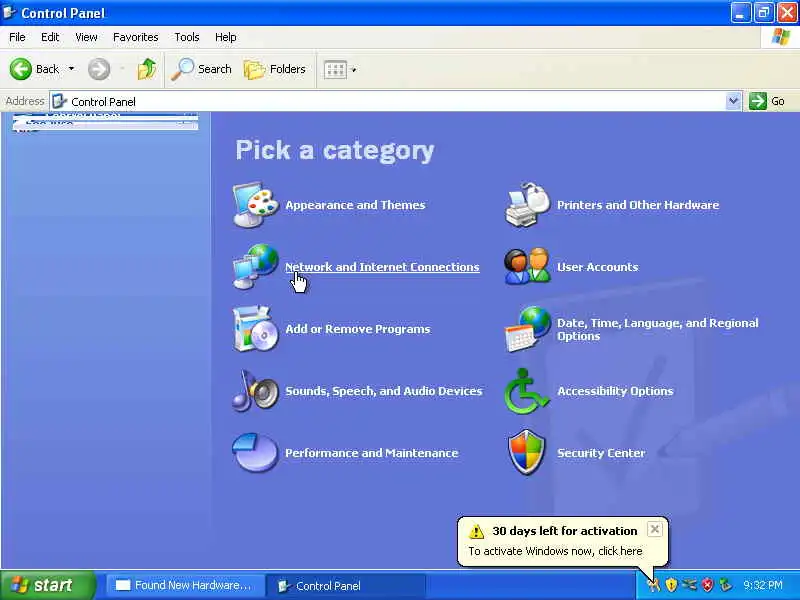The width and height of the screenshot is (800, 600).
Task: Click the Control Panel taskbar button
Action: coord(347,585)
